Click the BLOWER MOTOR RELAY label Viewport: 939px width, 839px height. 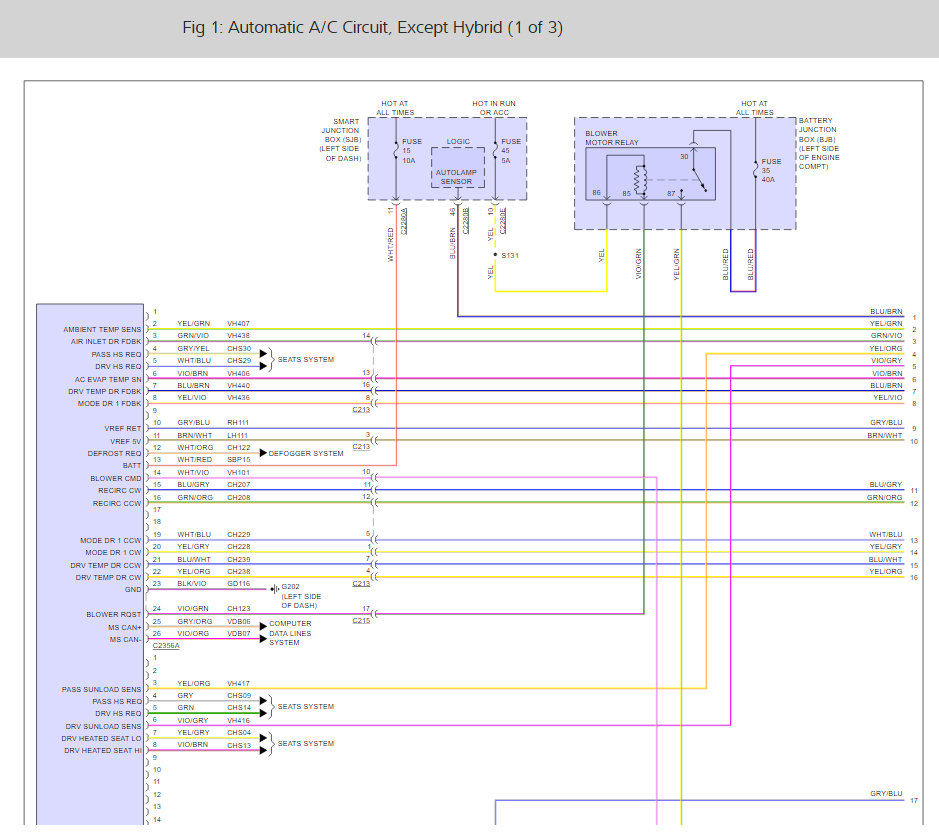point(611,138)
